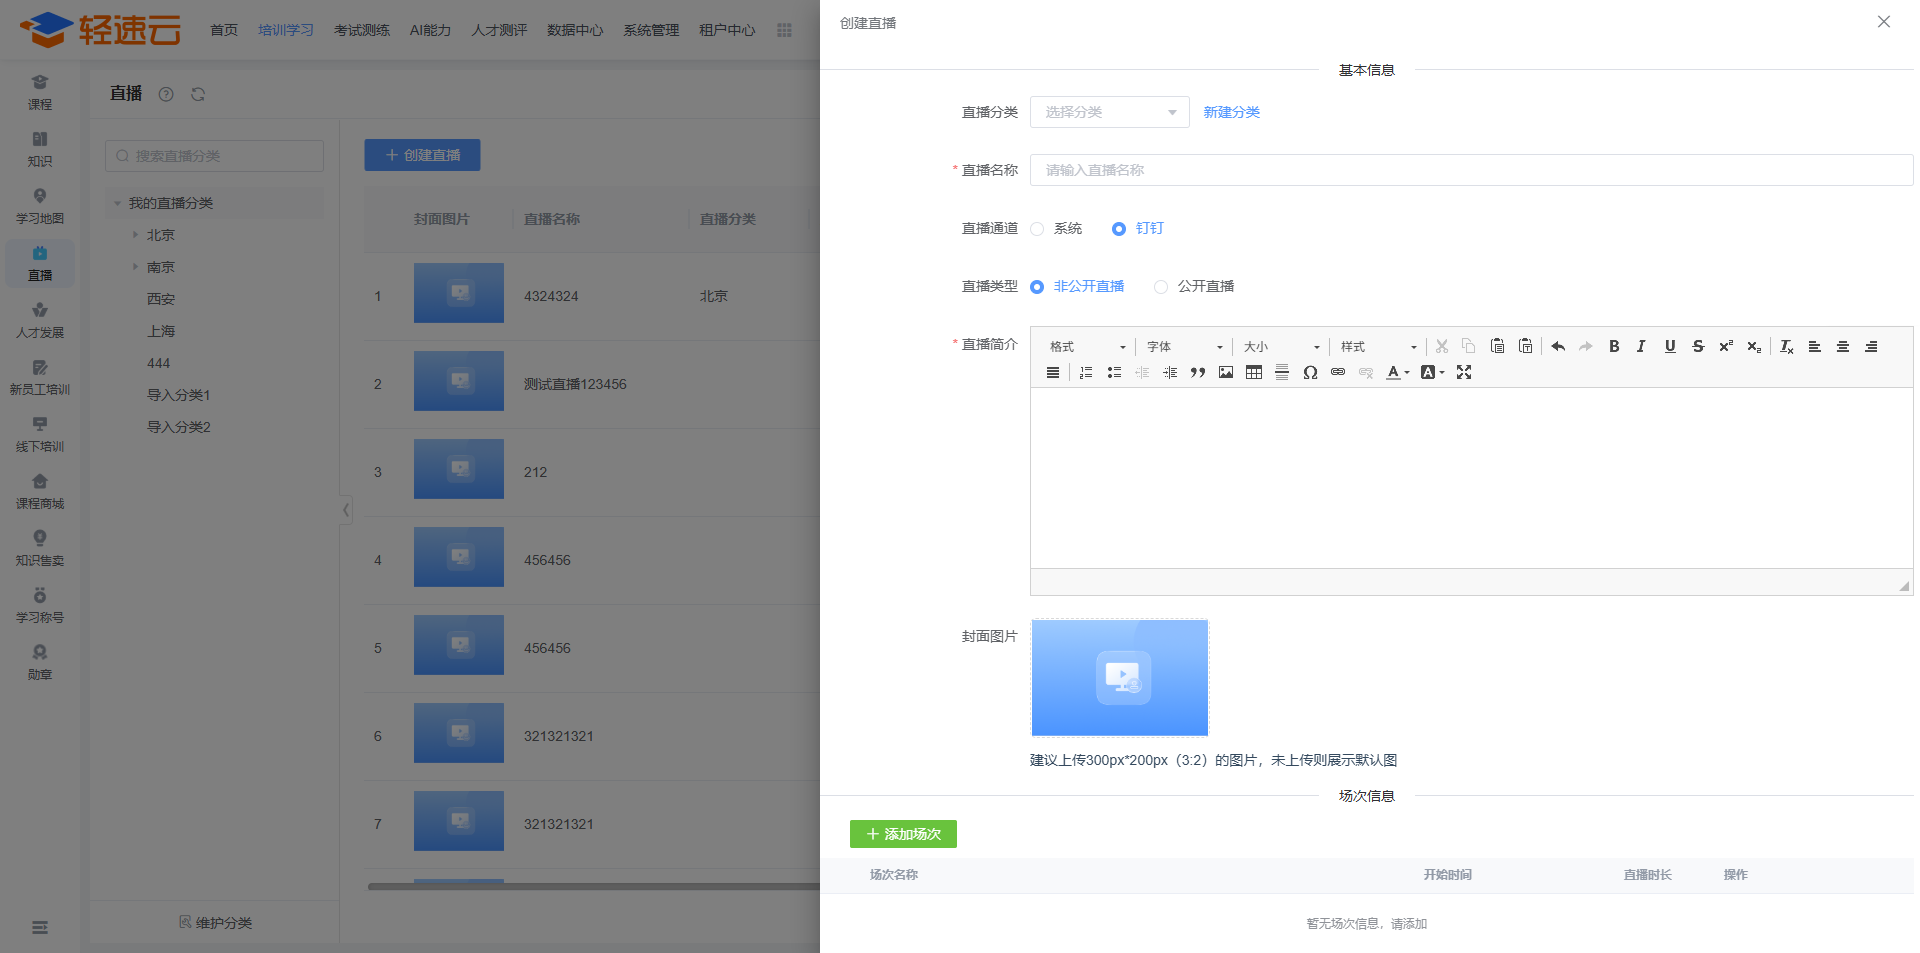Select the 系统 live channel option
Screen dimensions: 1920x953
pyautogui.click(x=1038, y=229)
